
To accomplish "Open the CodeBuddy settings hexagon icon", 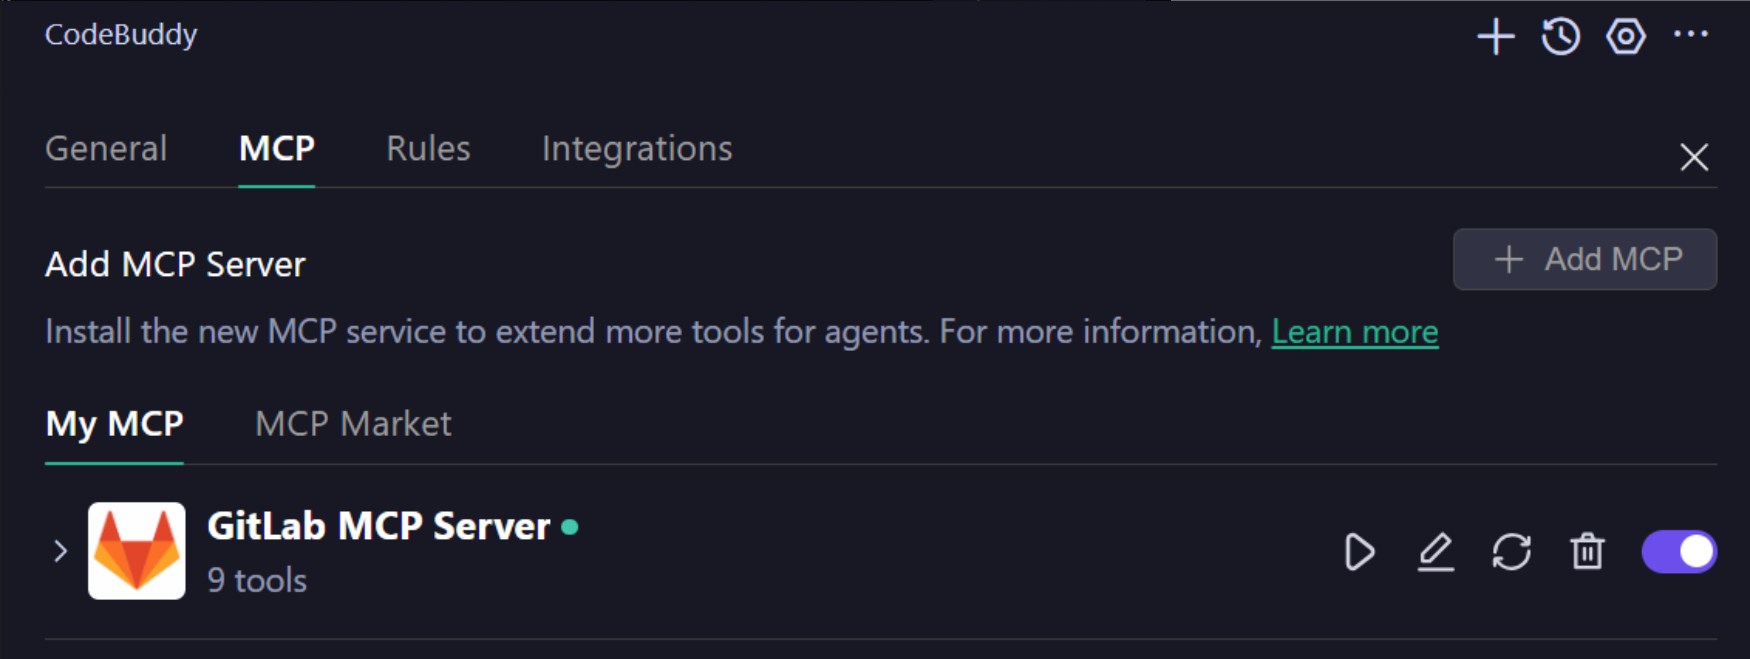I will [x=1626, y=37].
